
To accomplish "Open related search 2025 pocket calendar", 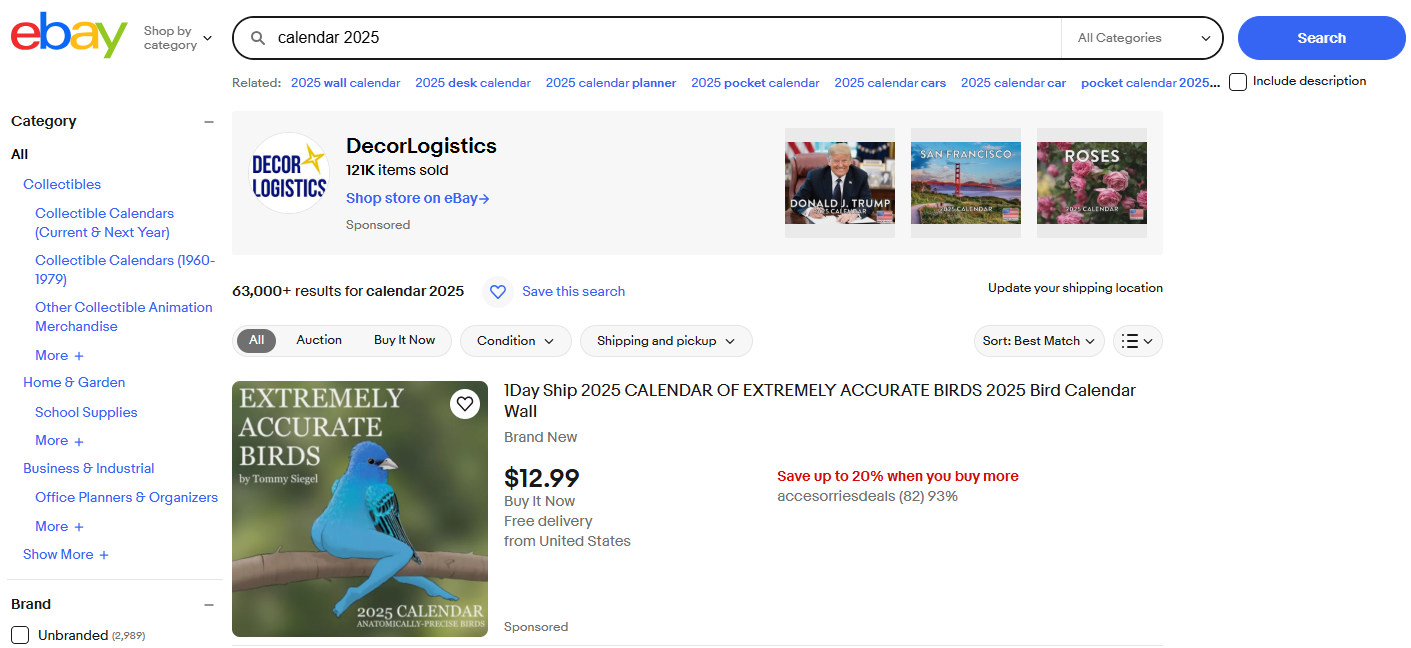I will click(755, 83).
